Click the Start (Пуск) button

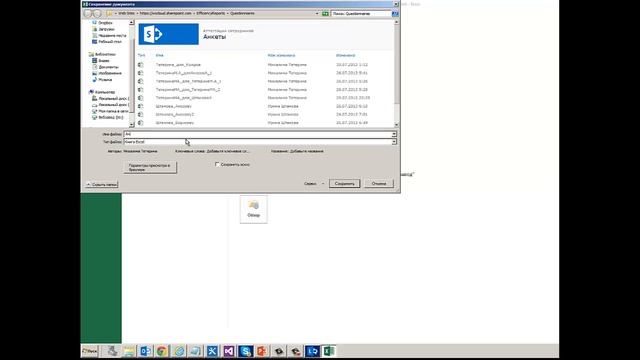coord(90,351)
